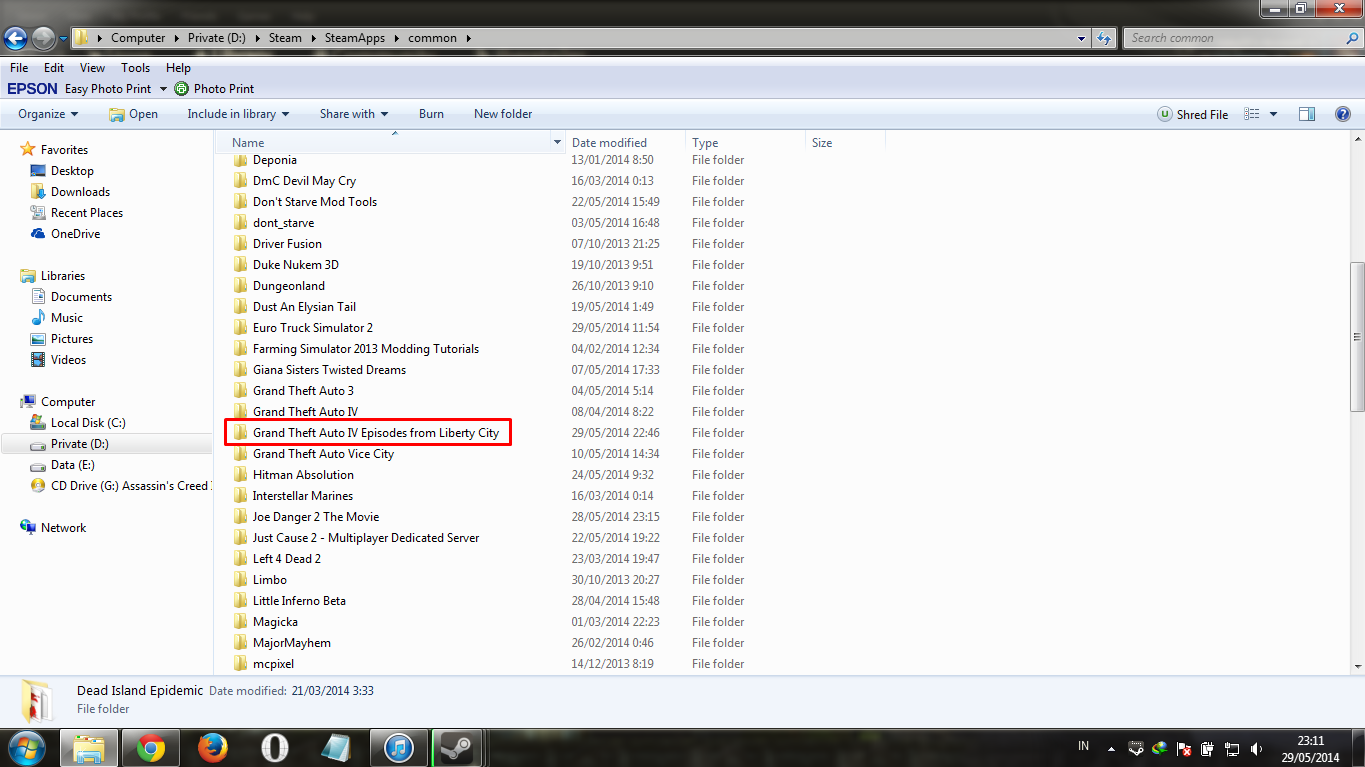Open Steam from the taskbar

click(x=458, y=748)
